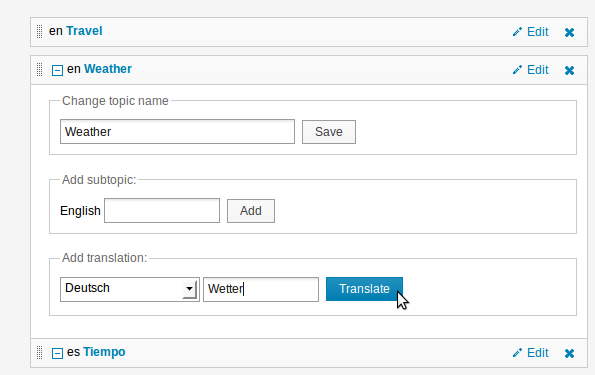Click the Translate button
595x375 pixels.
point(364,289)
